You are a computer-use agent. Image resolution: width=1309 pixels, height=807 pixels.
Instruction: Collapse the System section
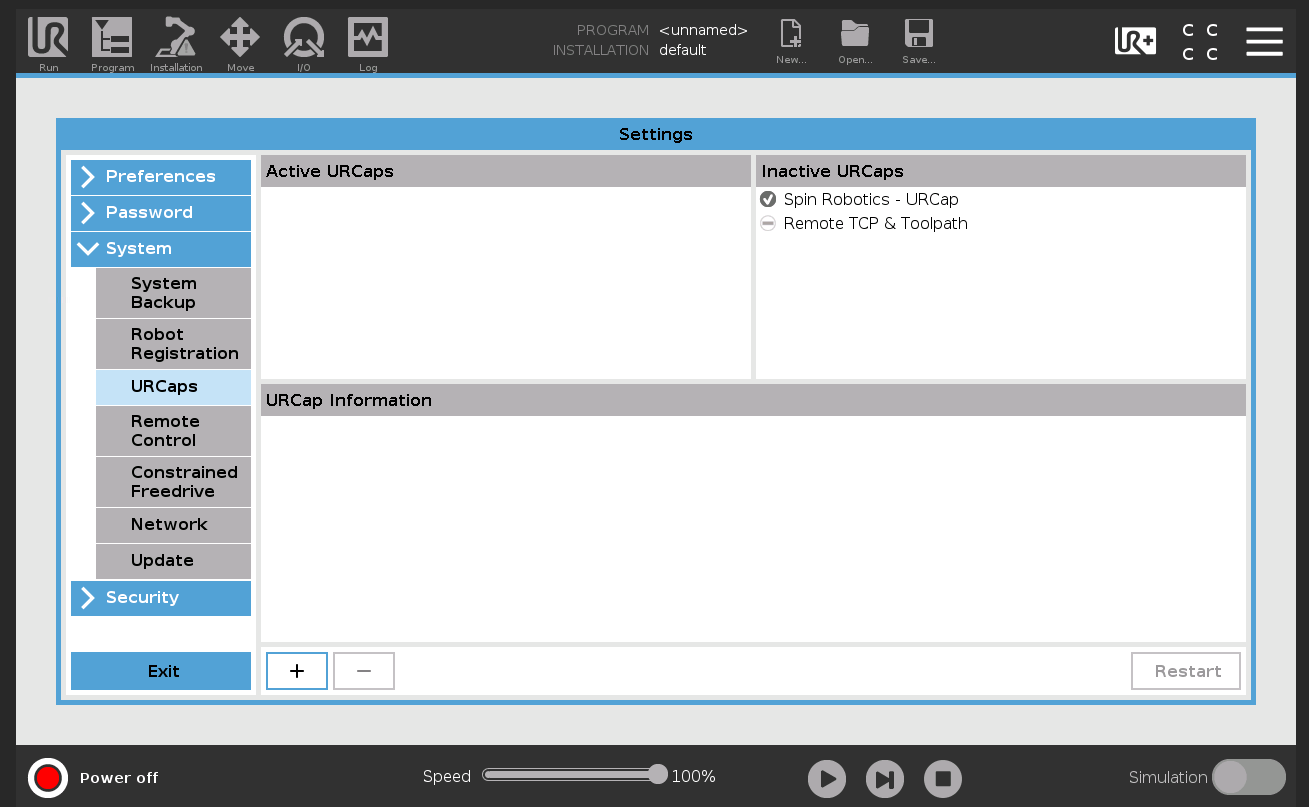click(161, 249)
